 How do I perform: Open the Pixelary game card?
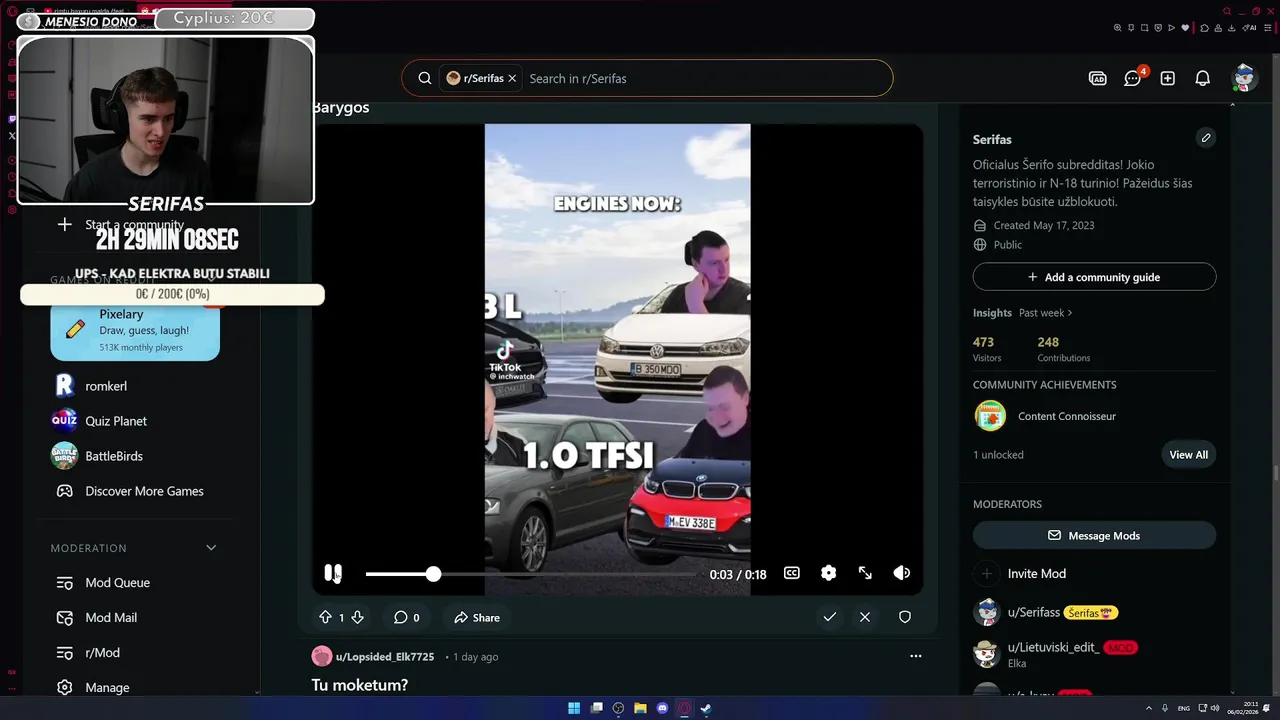point(135,331)
